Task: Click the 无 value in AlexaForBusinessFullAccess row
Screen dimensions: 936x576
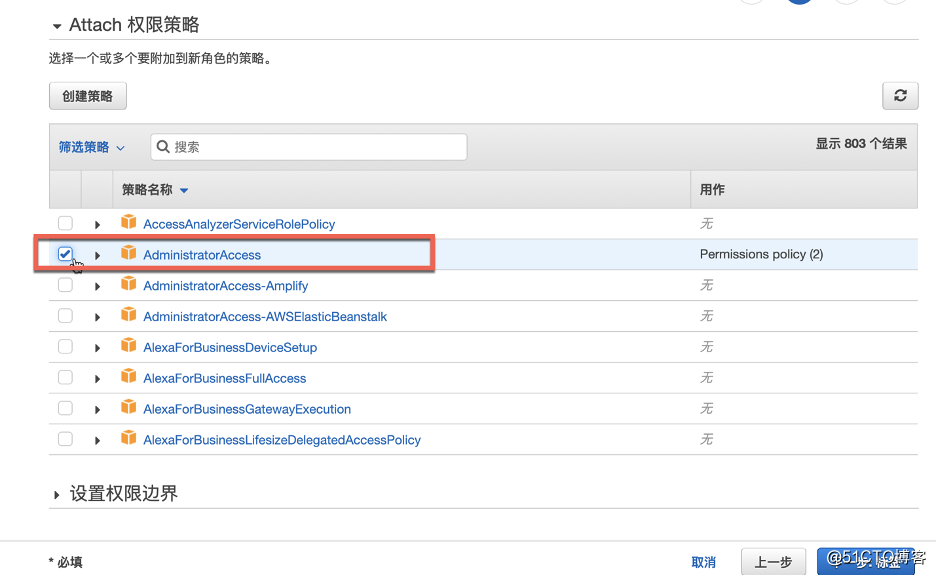Action: (x=706, y=378)
